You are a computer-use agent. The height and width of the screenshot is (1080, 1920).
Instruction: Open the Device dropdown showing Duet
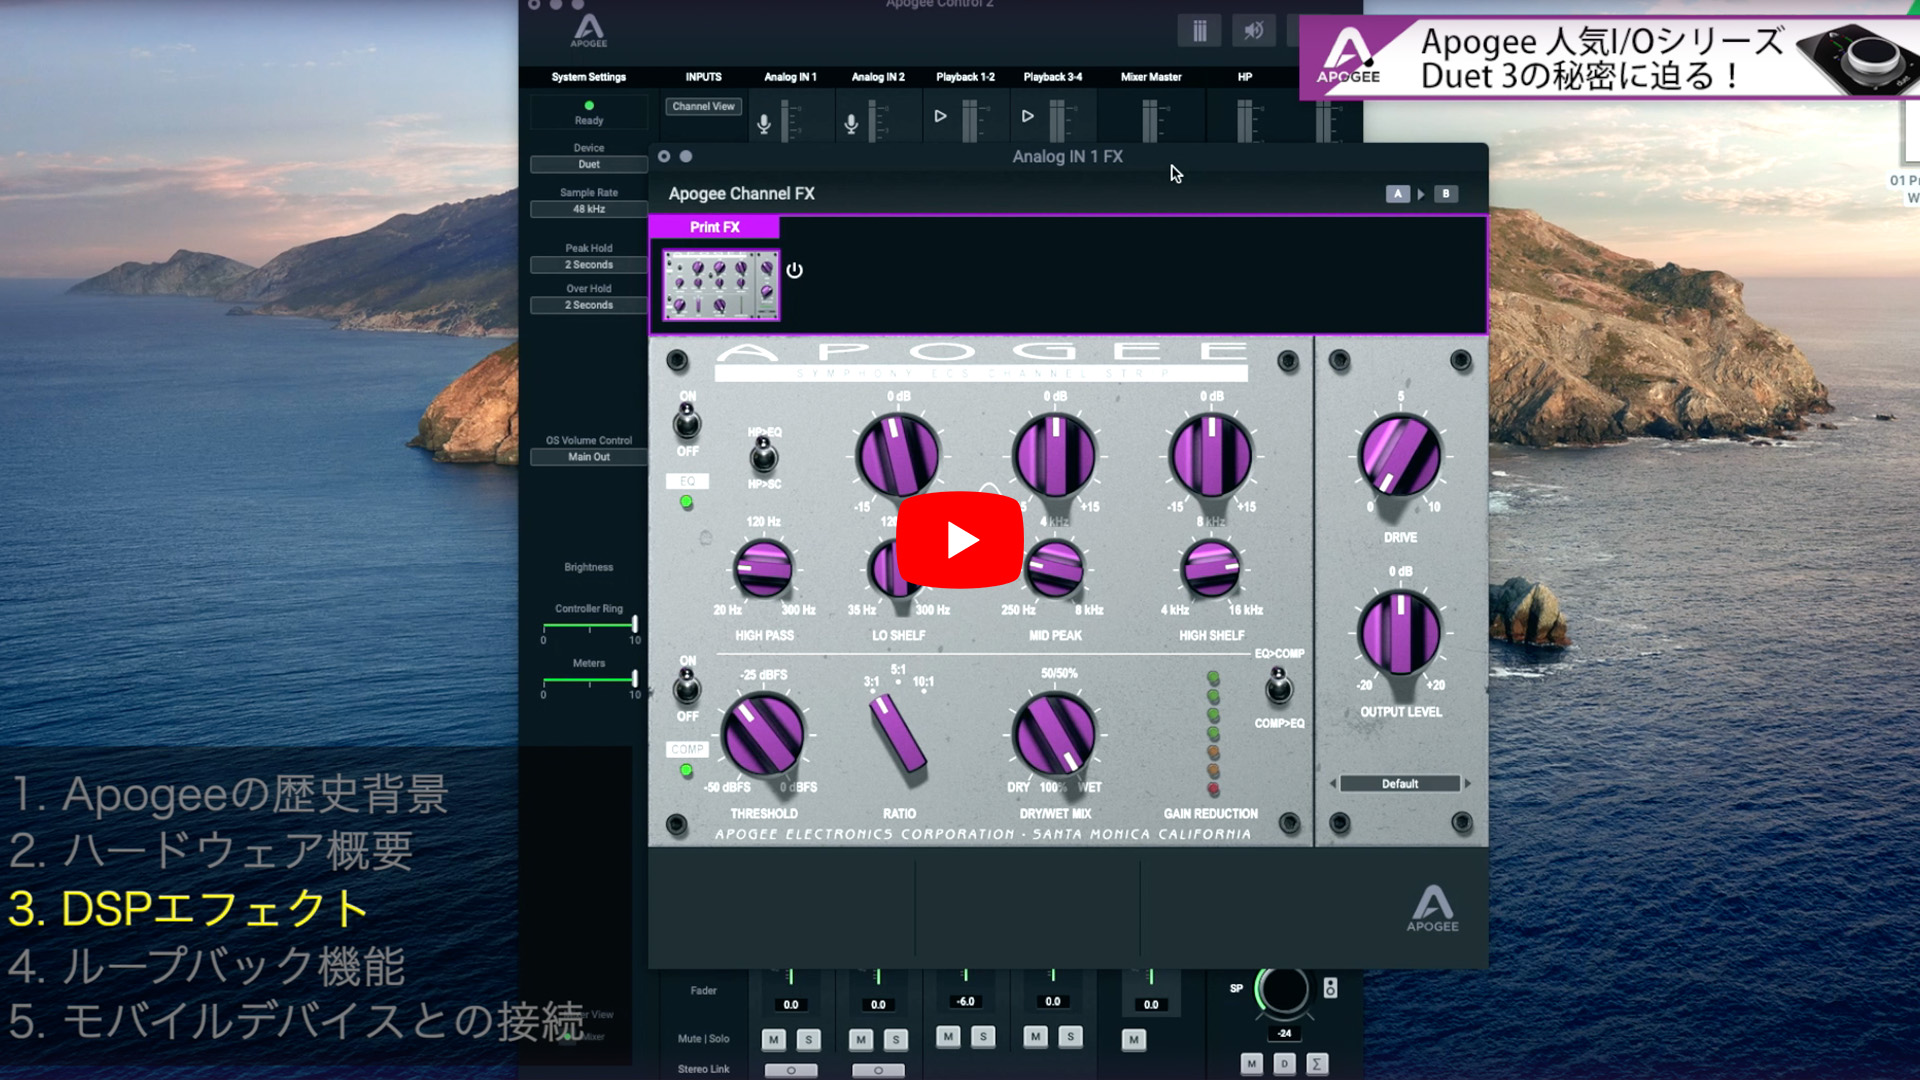click(x=589, y=164)
